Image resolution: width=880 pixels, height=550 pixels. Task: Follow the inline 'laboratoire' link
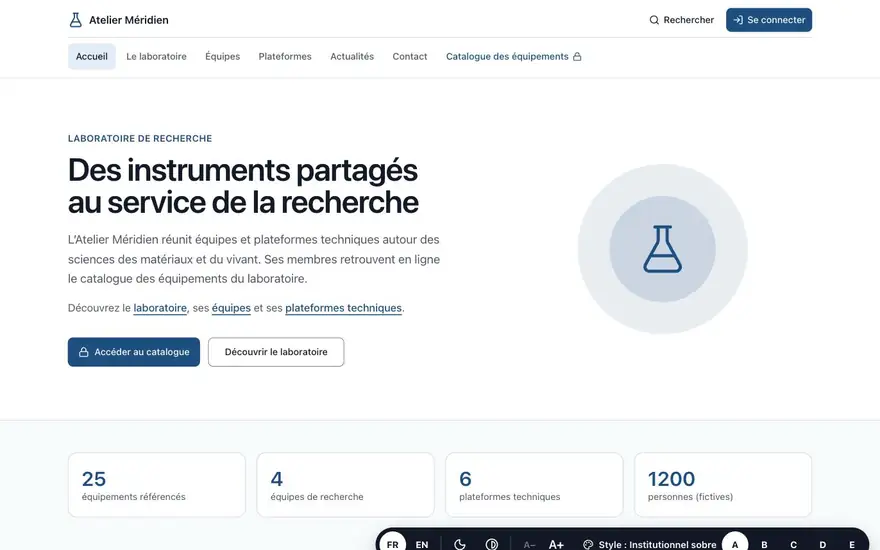(160, 308)
